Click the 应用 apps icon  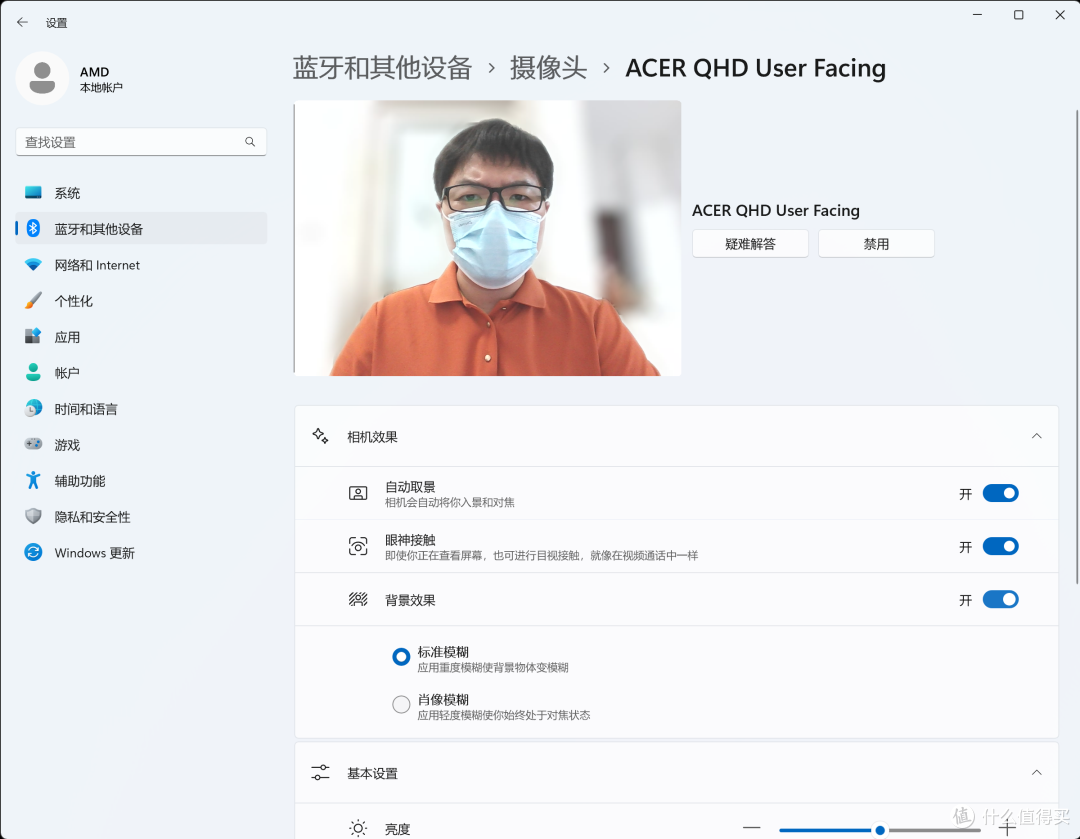33,336
